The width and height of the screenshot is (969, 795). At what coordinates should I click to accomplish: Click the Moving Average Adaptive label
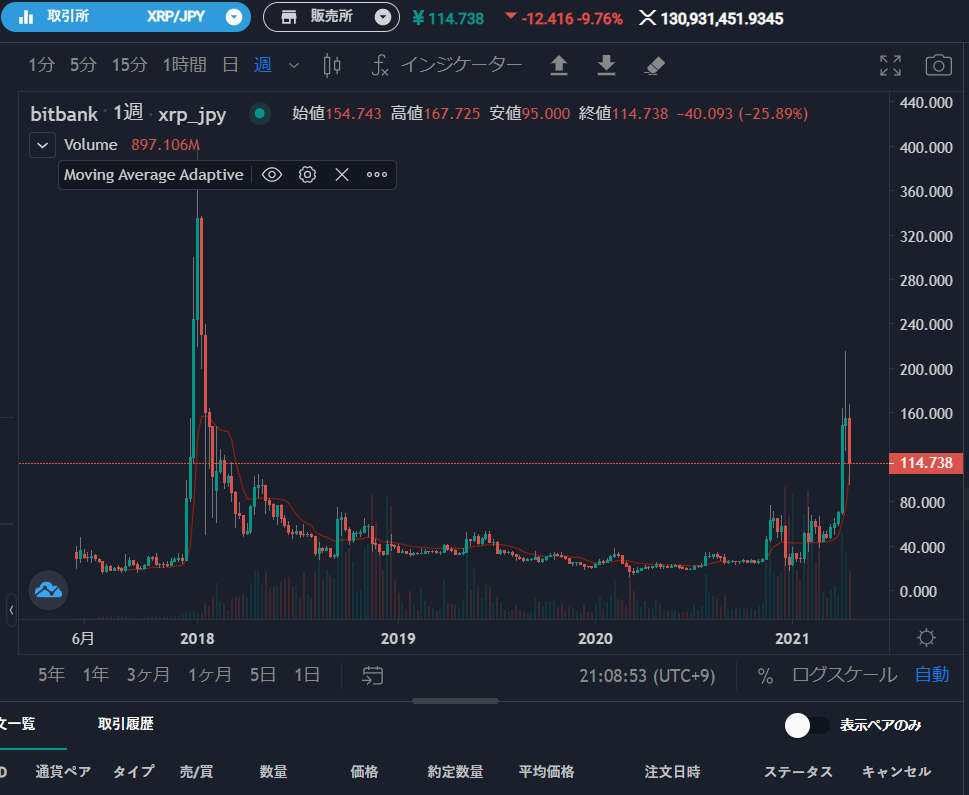point(154,175)
